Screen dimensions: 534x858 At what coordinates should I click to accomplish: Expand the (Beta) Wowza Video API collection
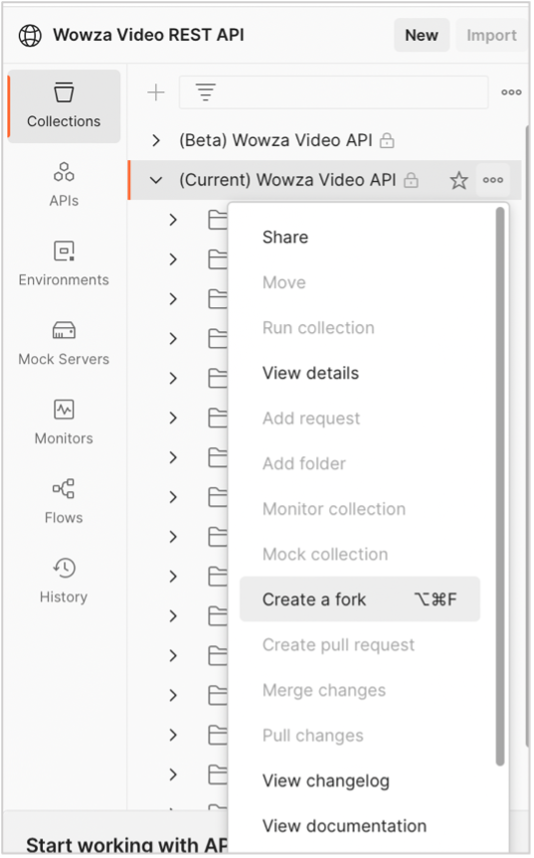point(156,141)
